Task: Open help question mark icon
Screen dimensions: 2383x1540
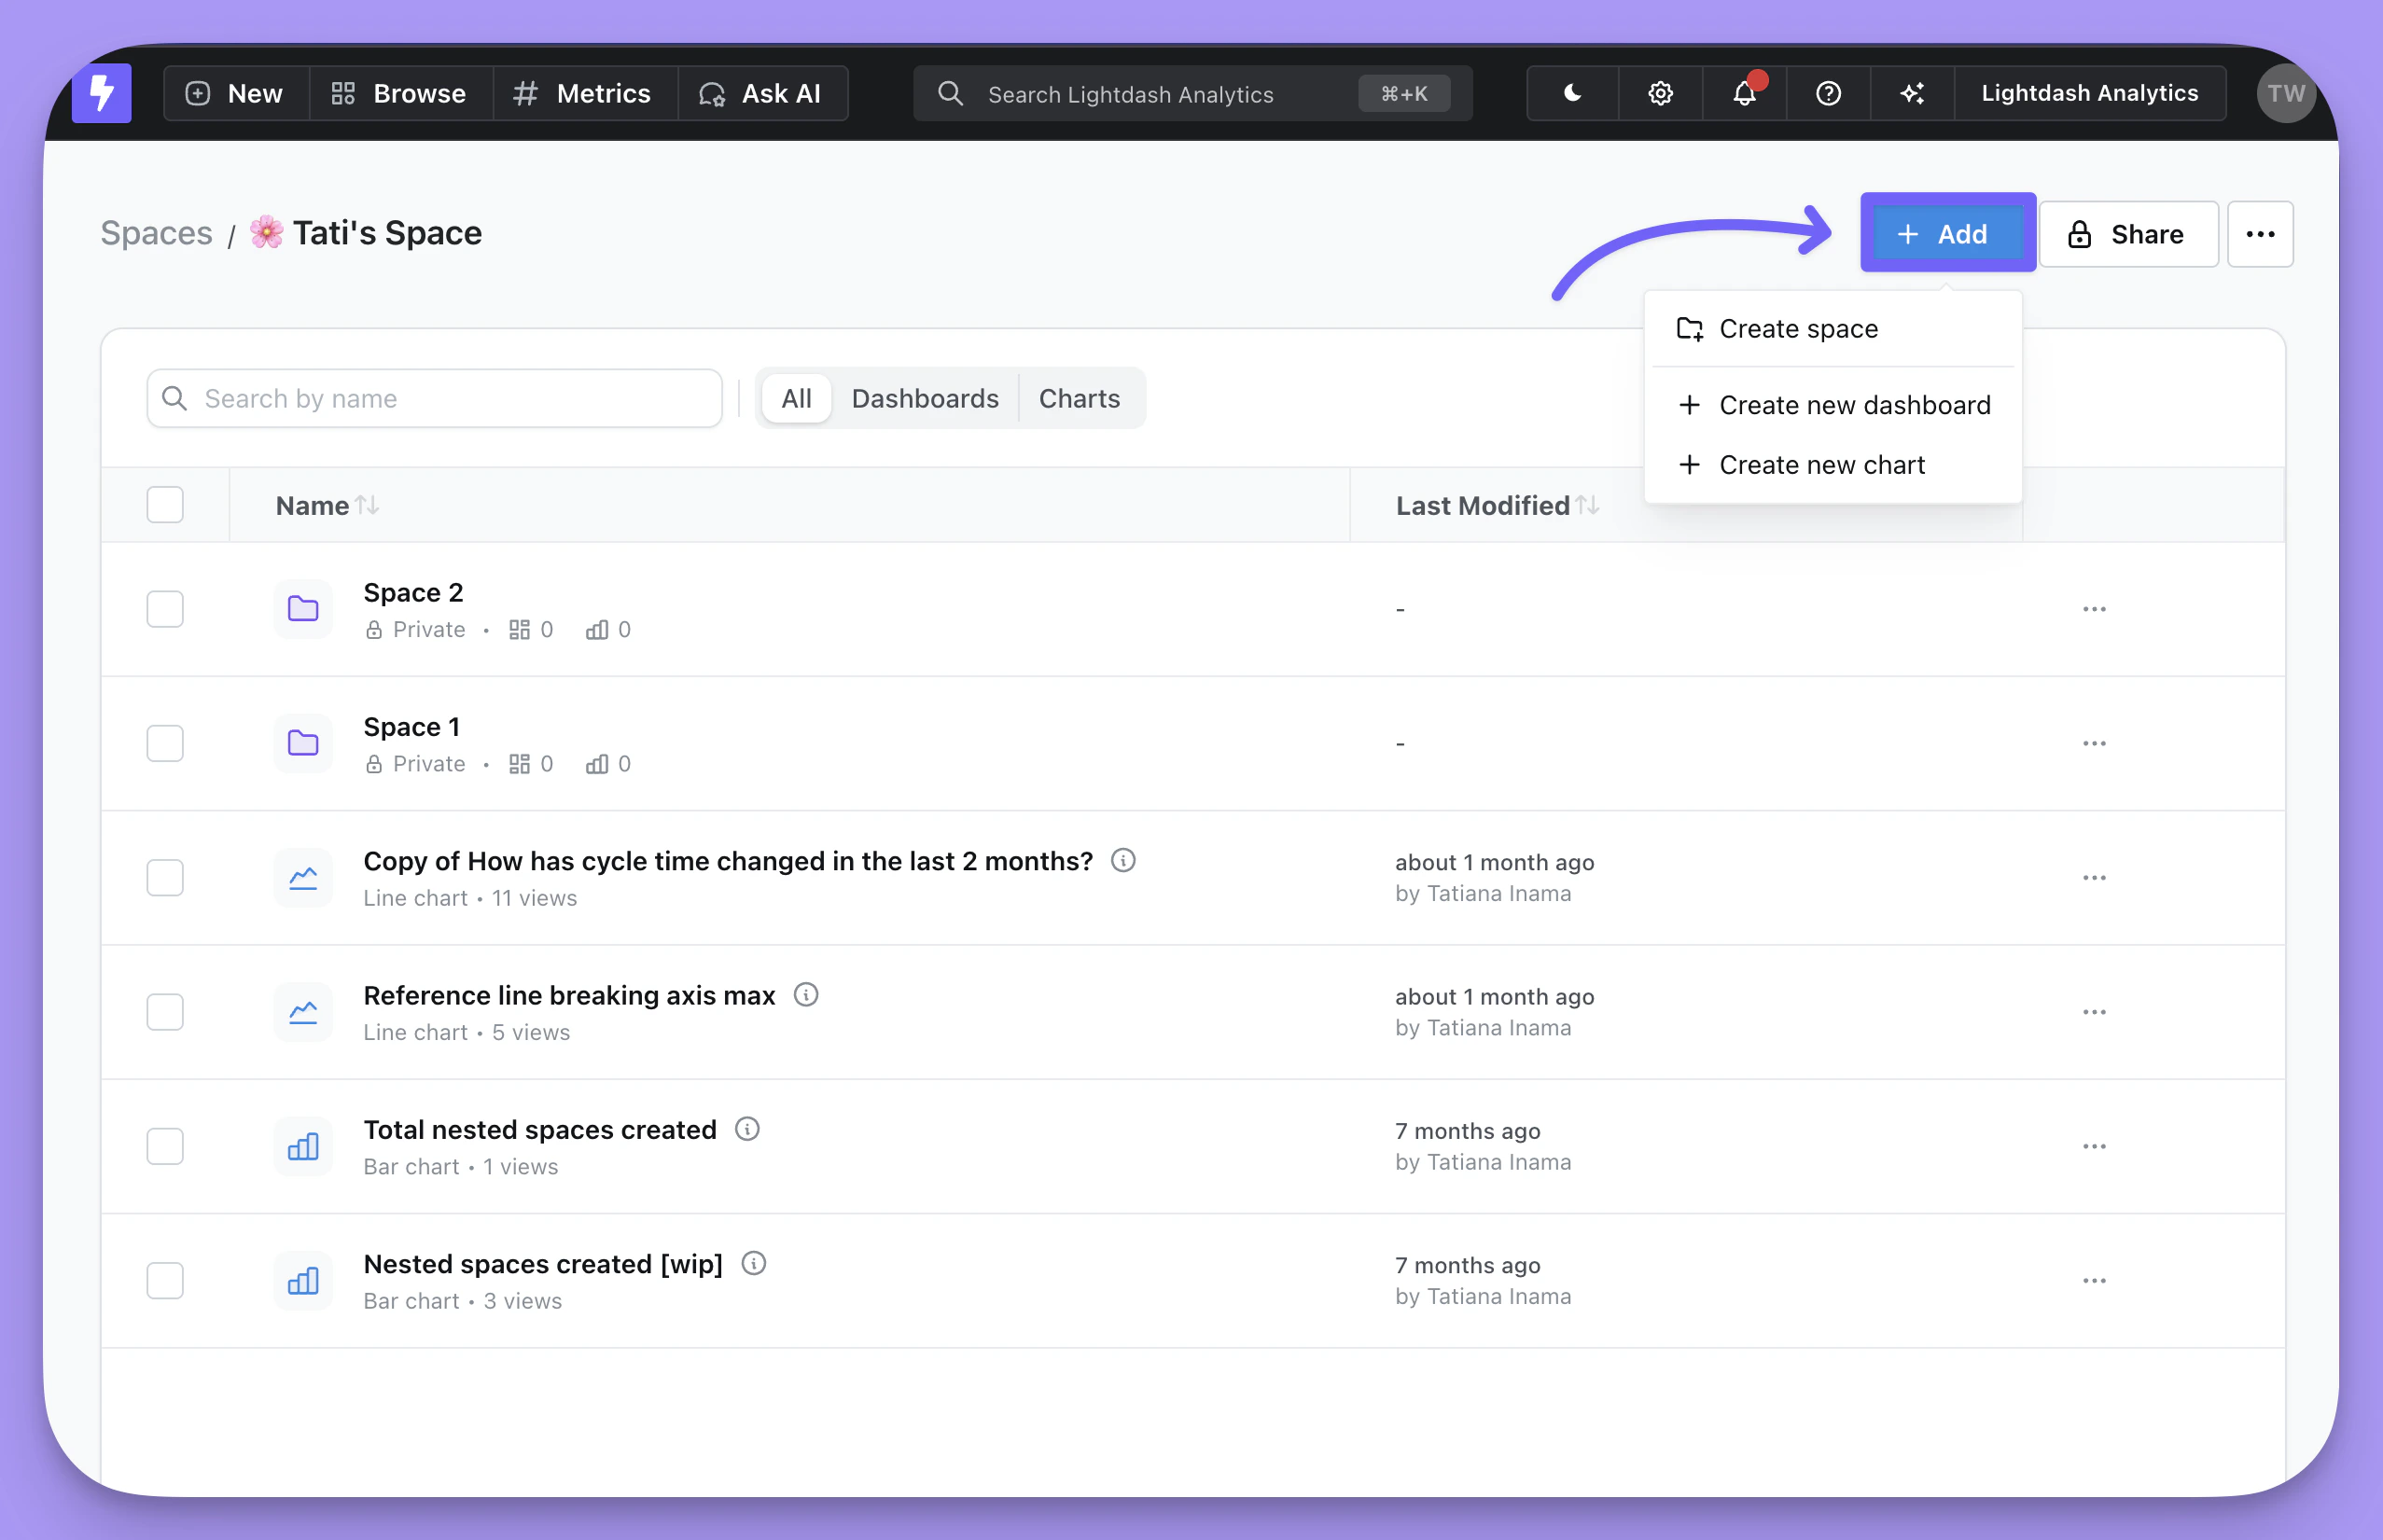Action: (1828, 93)
